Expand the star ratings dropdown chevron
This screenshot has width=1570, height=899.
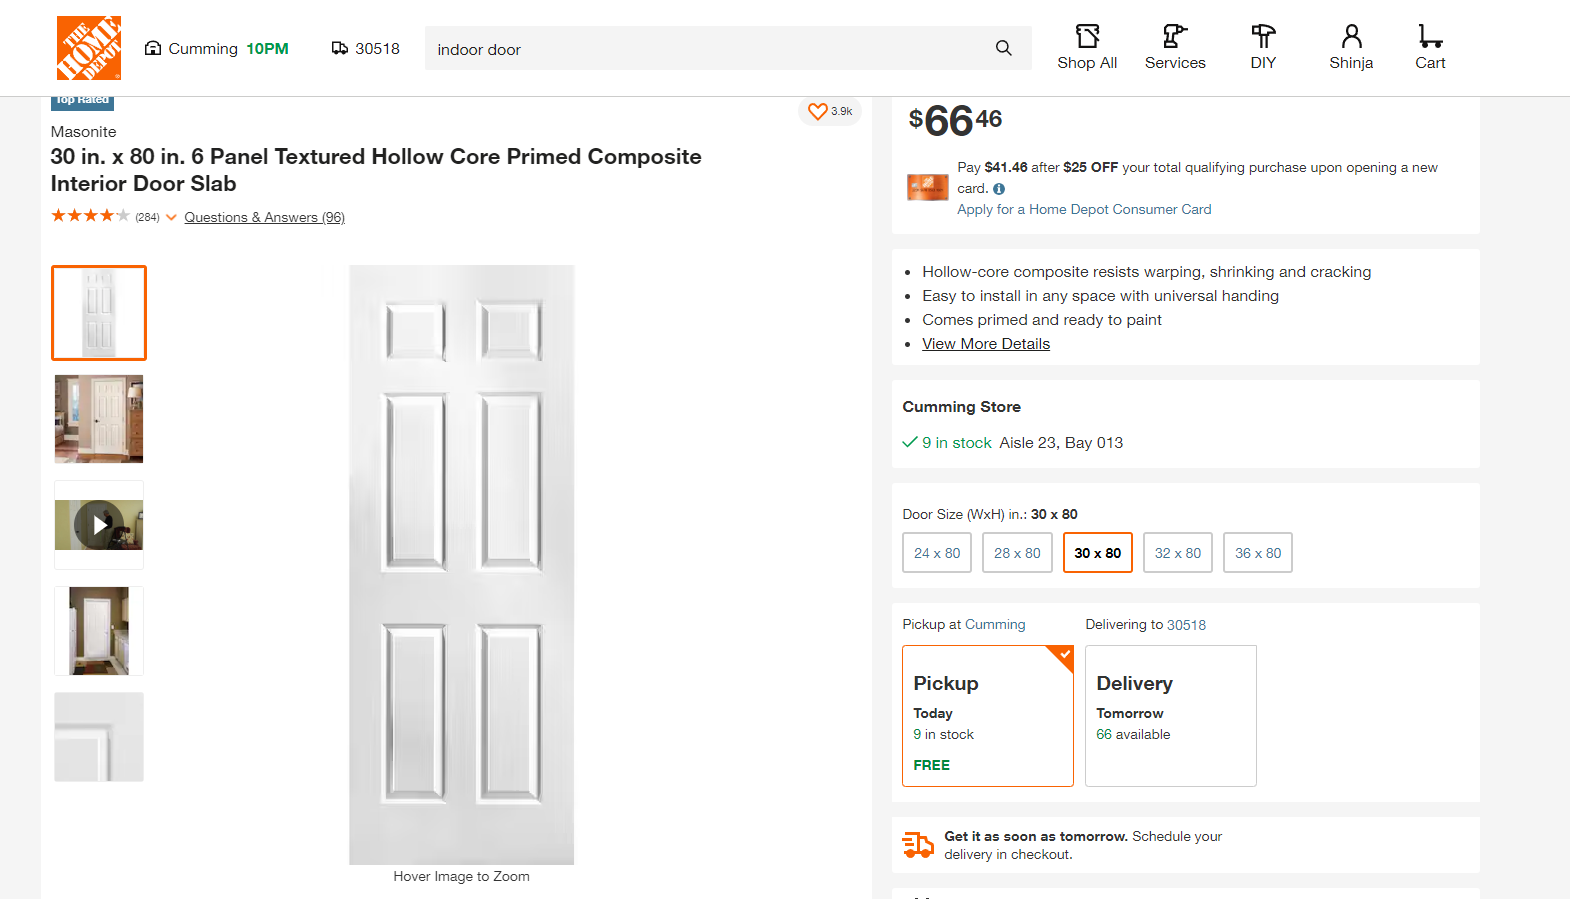[171, 217]
